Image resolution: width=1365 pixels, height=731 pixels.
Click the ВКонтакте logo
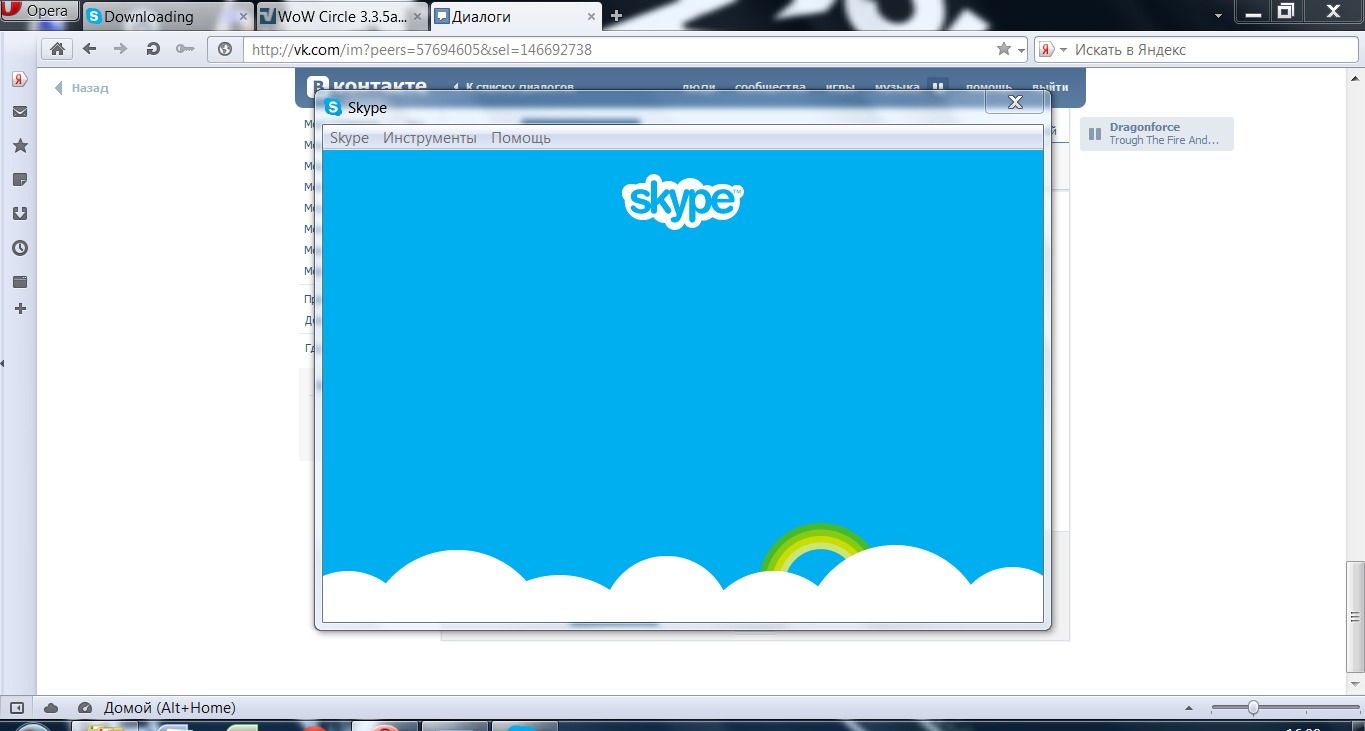tap(367, 86)
